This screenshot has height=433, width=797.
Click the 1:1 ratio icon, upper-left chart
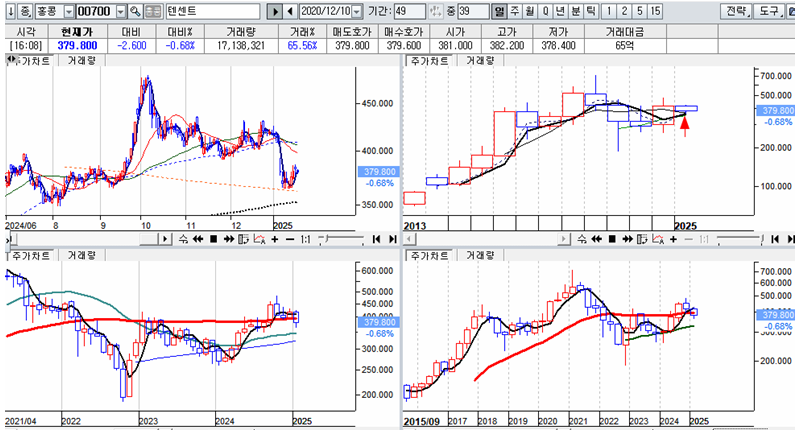[x=305, y=239]
